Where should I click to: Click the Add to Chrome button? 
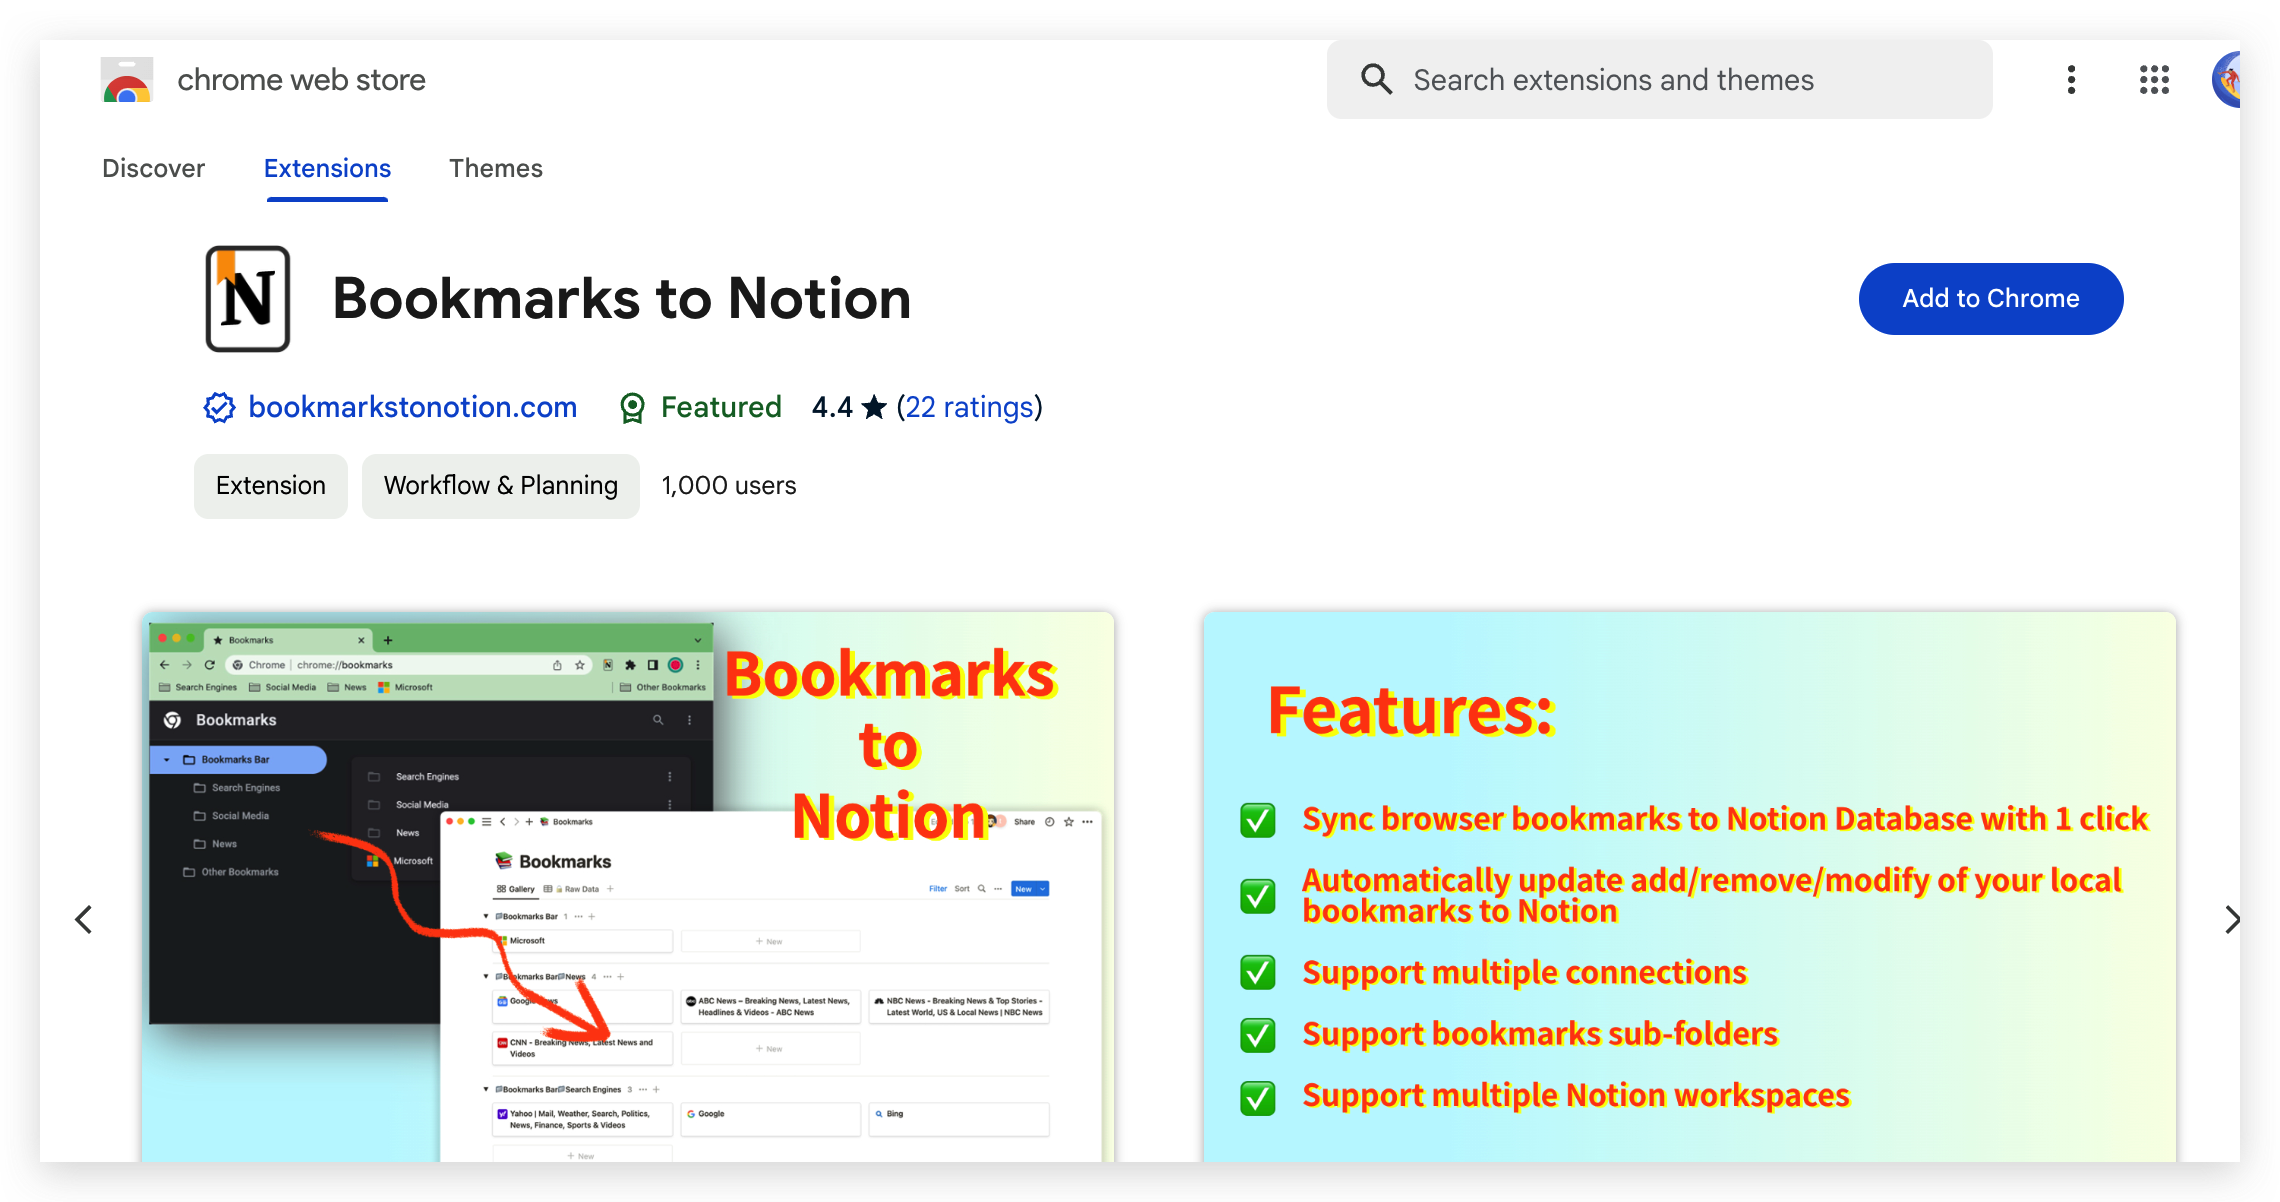[x=1990, y=298]
